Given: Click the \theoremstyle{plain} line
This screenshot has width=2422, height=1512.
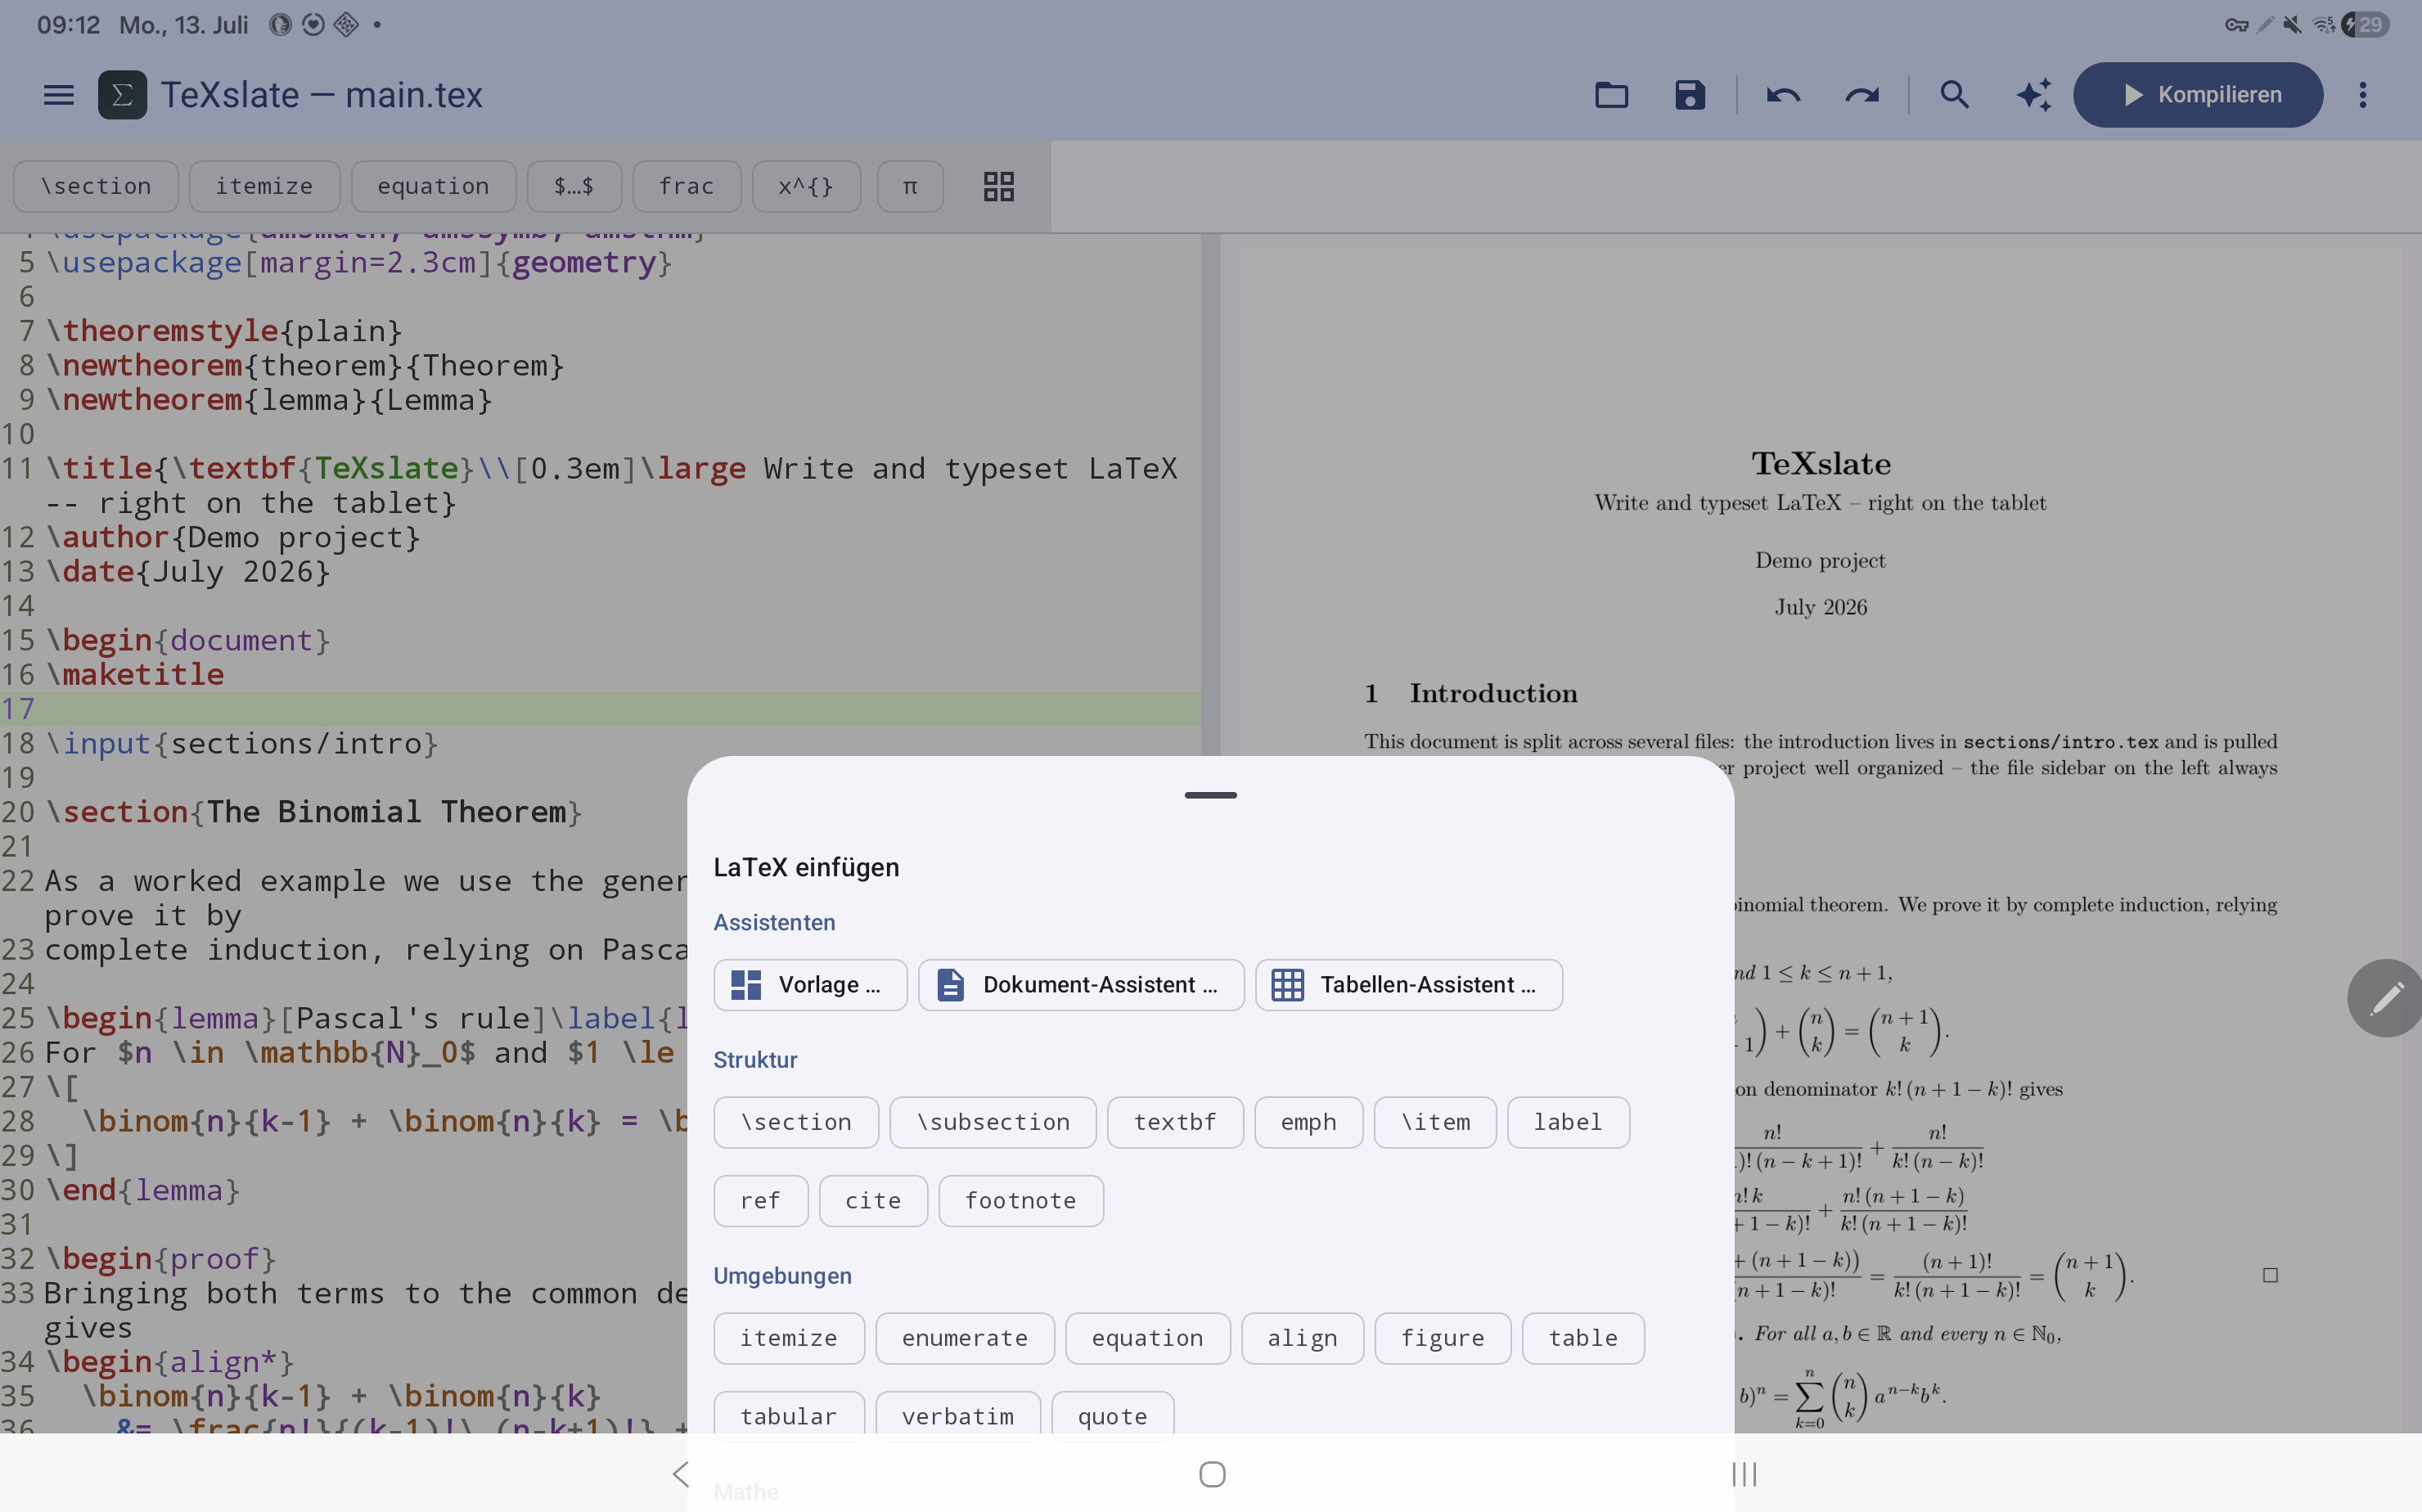Looking at the screenshot, I should [x=224, y=331].
